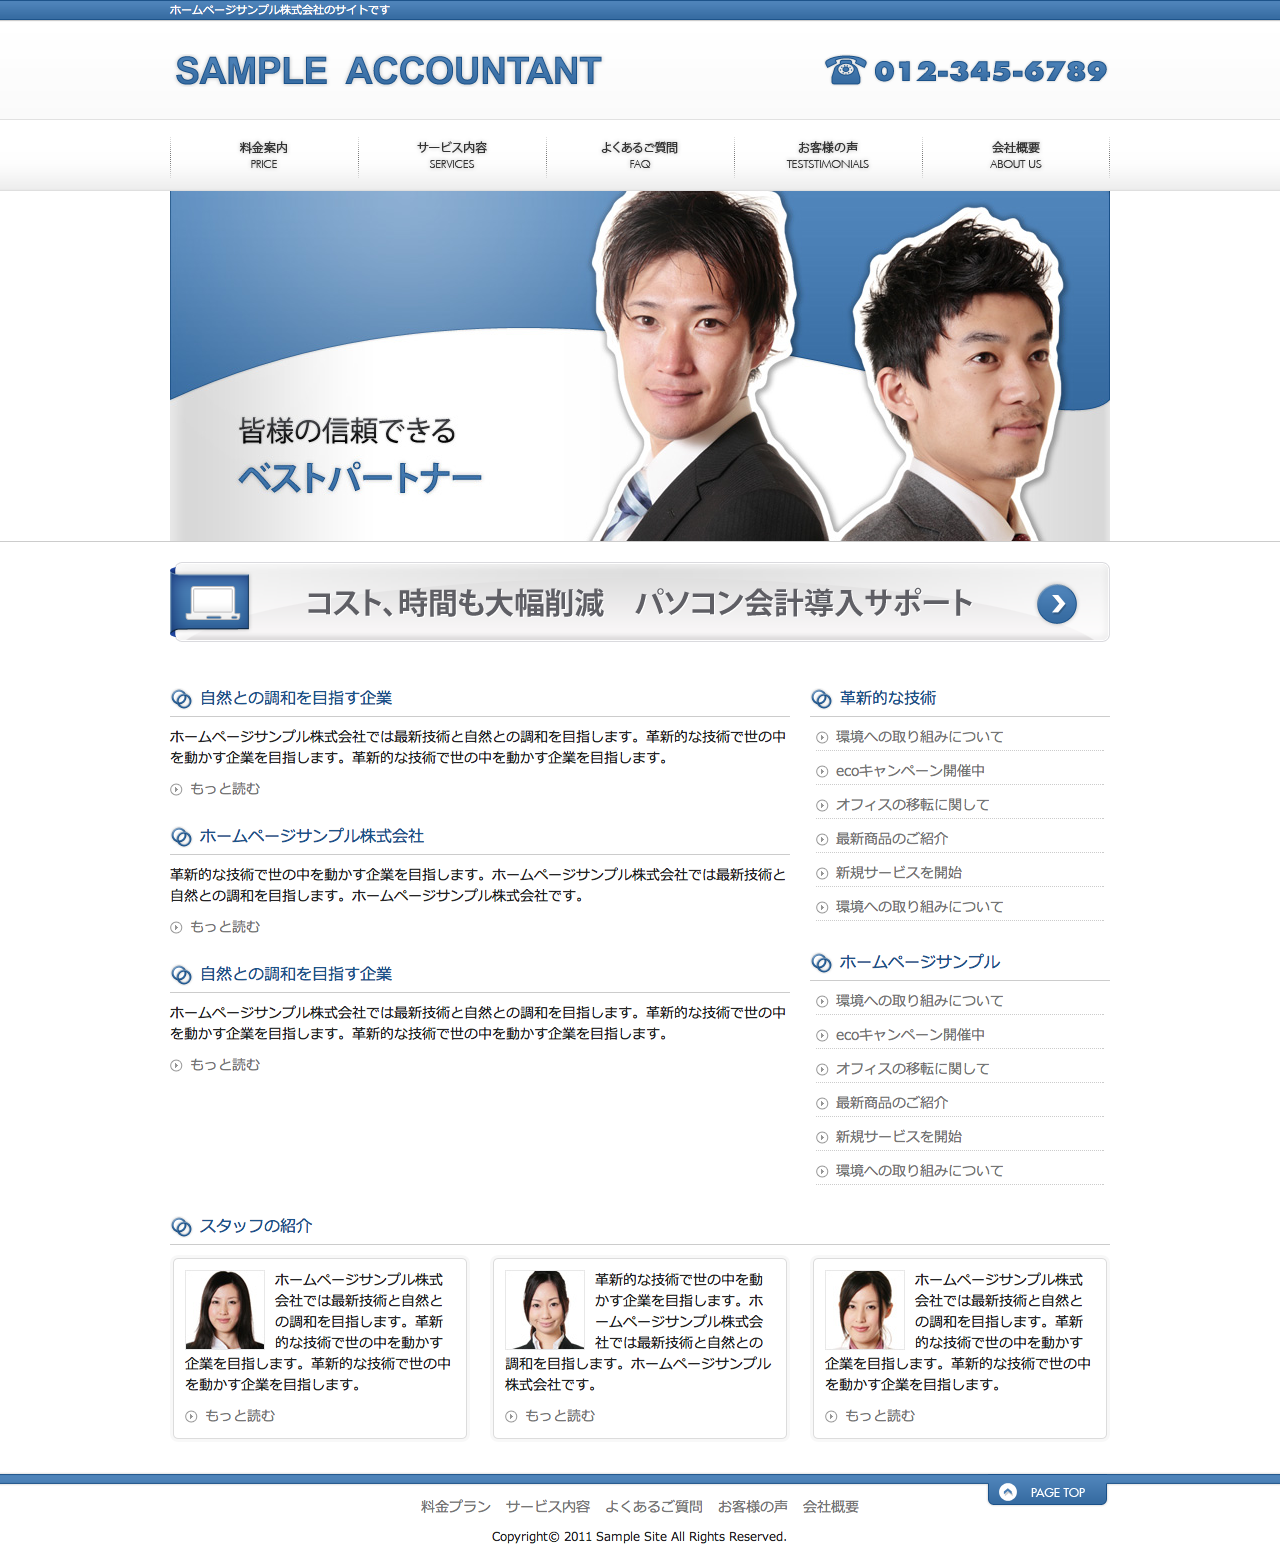Click the laptop icon on the support banner
1280x1556 pixels.
(x=213, y=602)
